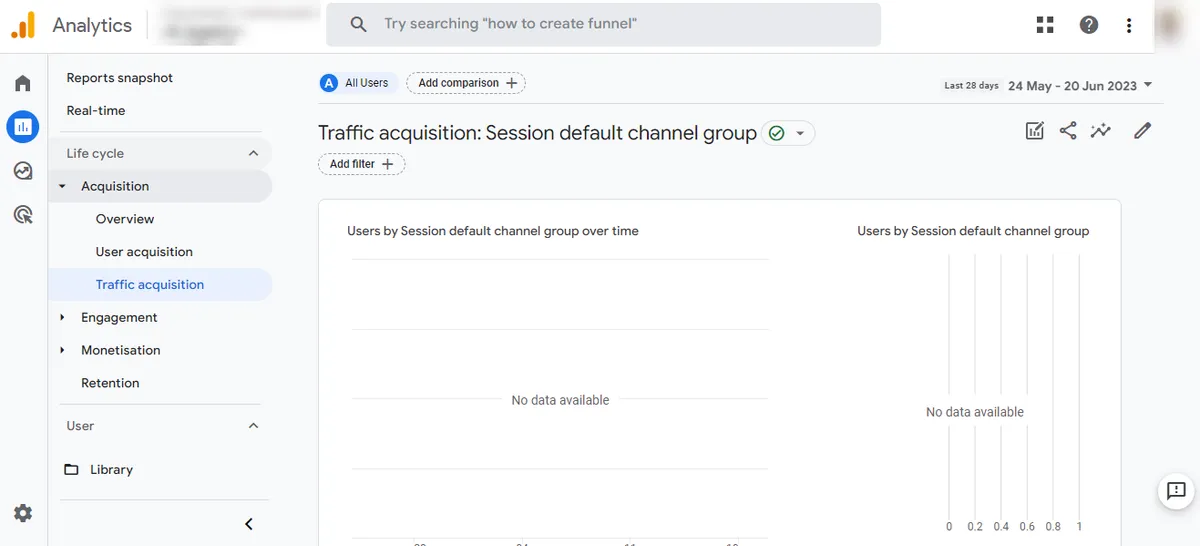Open Reports snapshot
The height and width of the screenshot is (546, 1200).
click(x=120, y=78)
